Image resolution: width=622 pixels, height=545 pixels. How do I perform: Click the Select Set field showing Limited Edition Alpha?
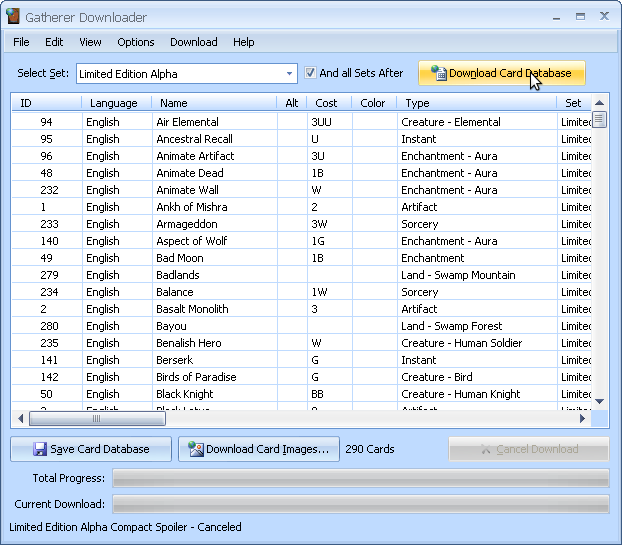(x=187, y=73)
